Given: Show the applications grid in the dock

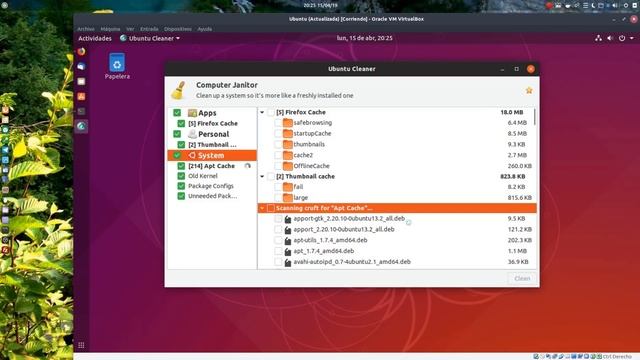Looking at the screenshot, I should [81, 345].
